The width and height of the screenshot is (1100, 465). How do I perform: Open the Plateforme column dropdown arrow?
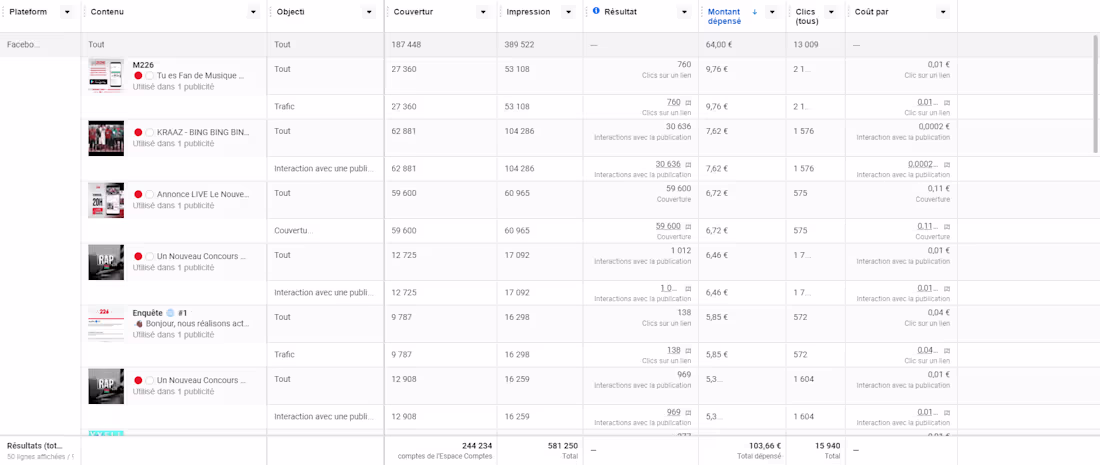coord(66,12)
